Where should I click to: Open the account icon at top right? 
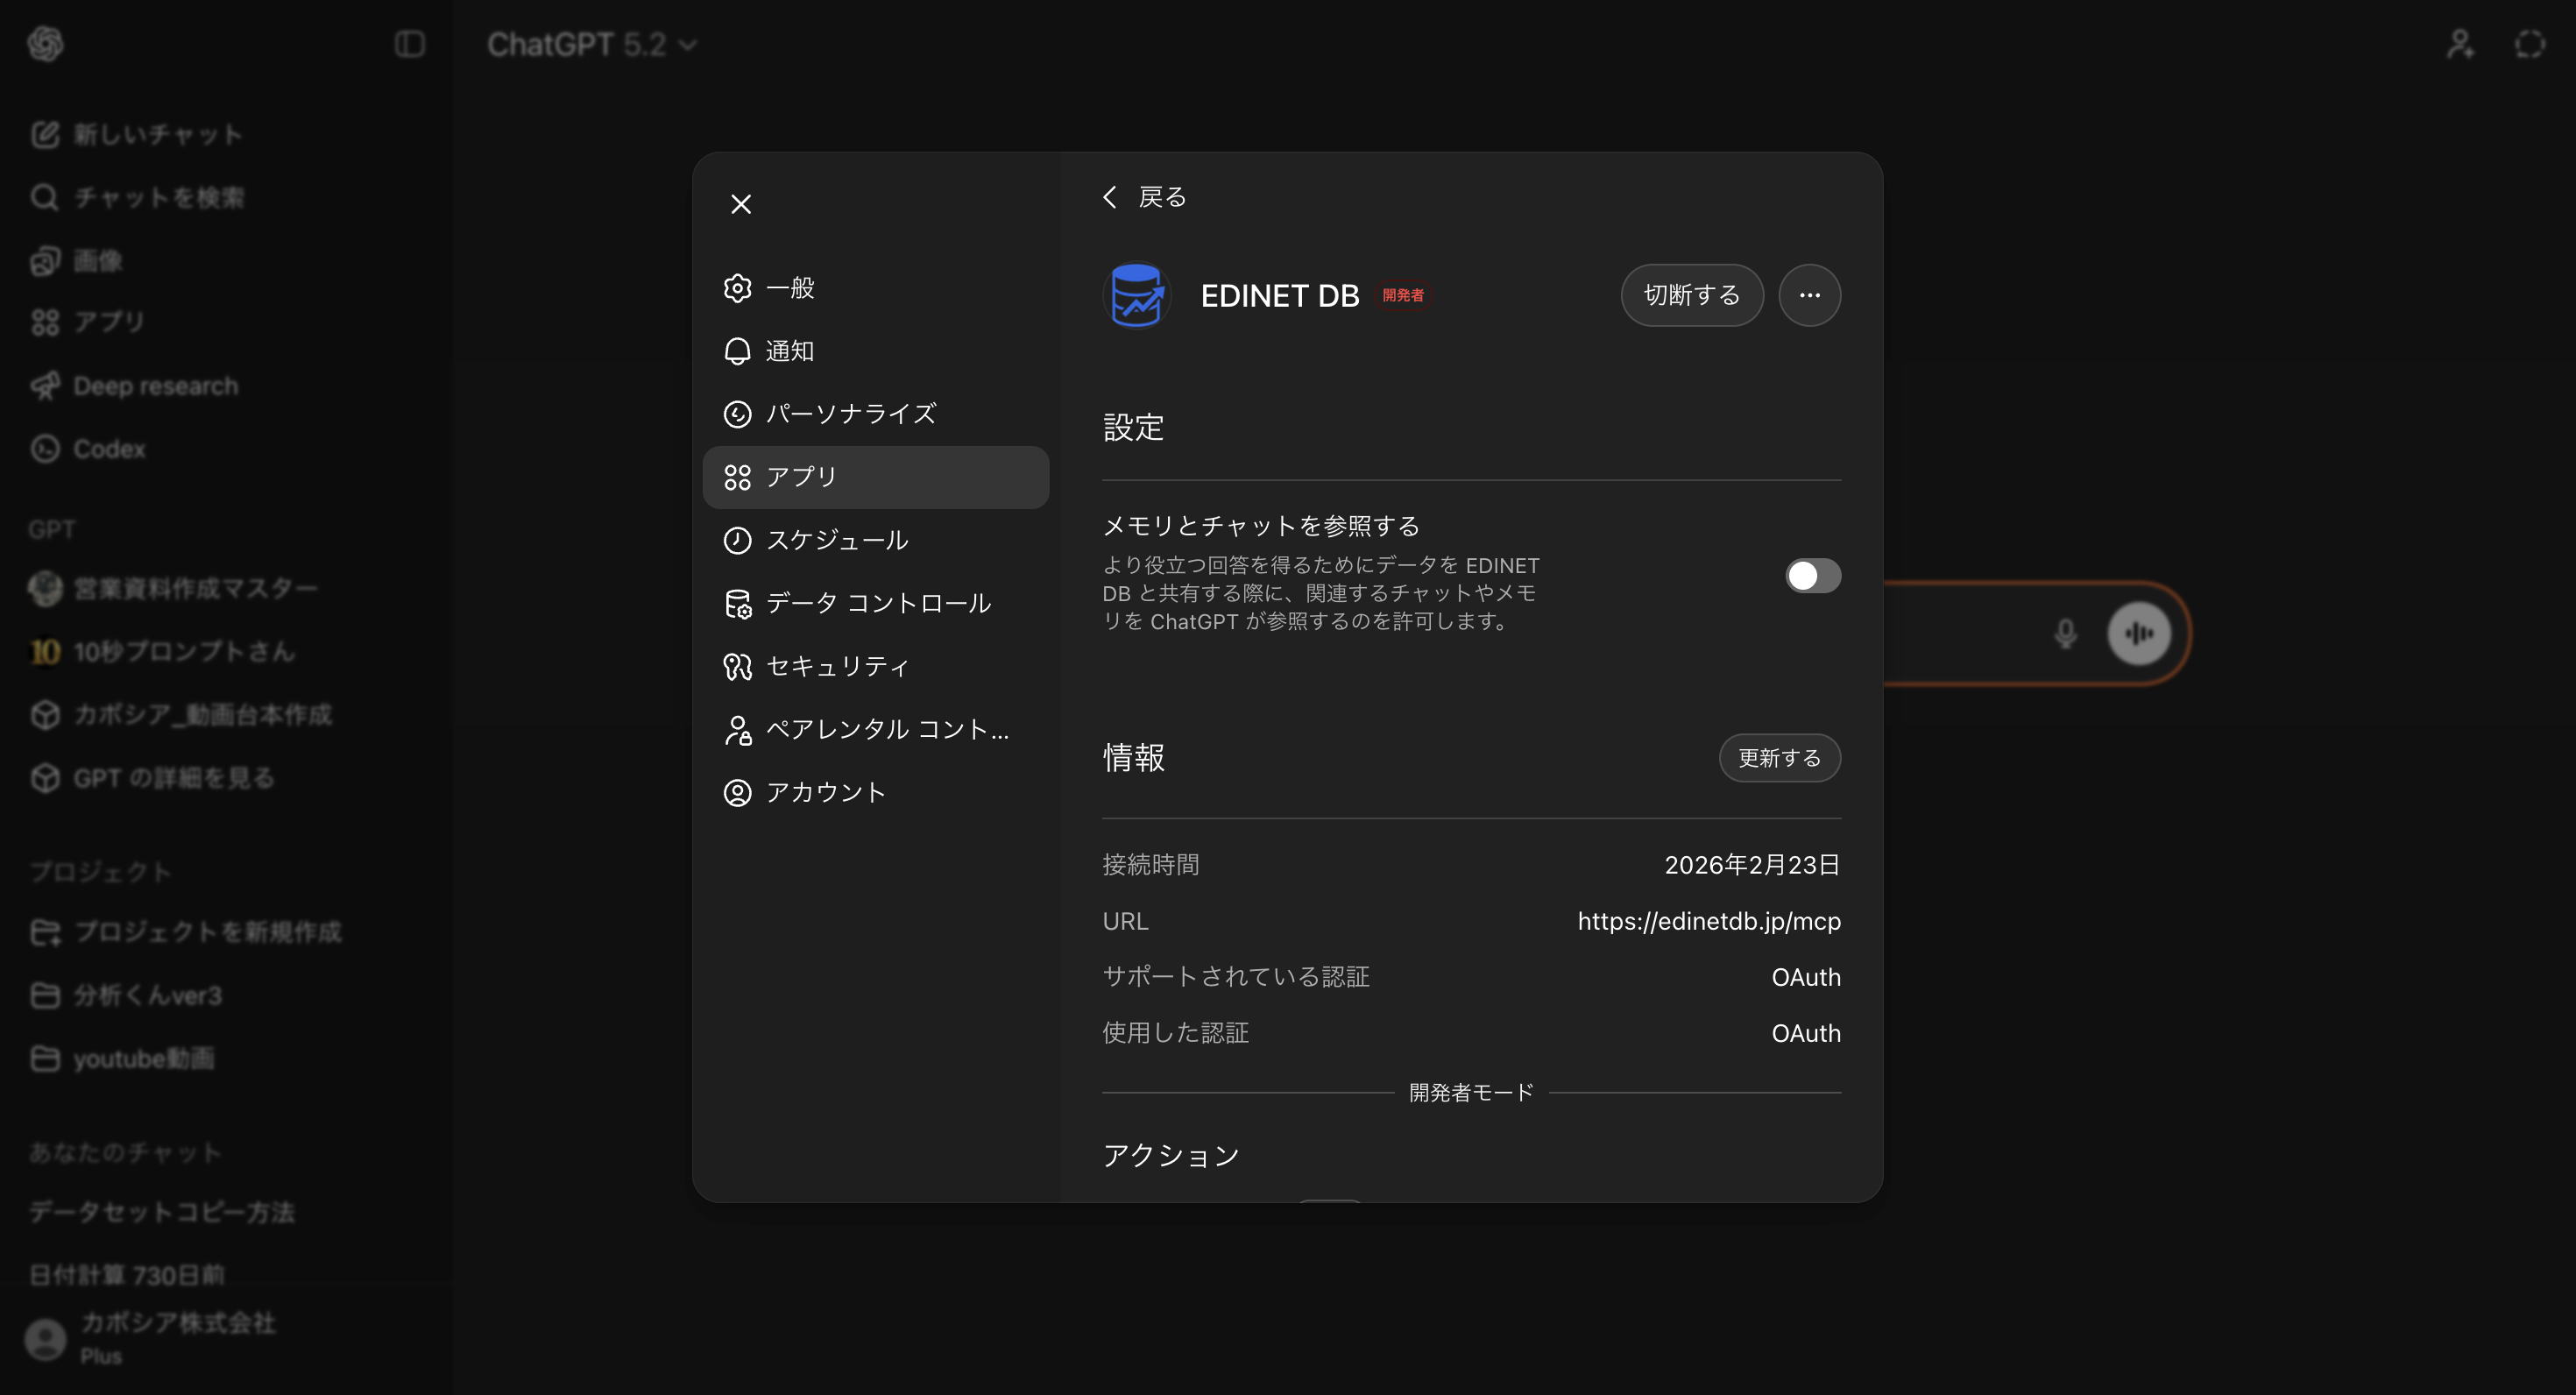pyautogui.click(x=2461, y=44)
